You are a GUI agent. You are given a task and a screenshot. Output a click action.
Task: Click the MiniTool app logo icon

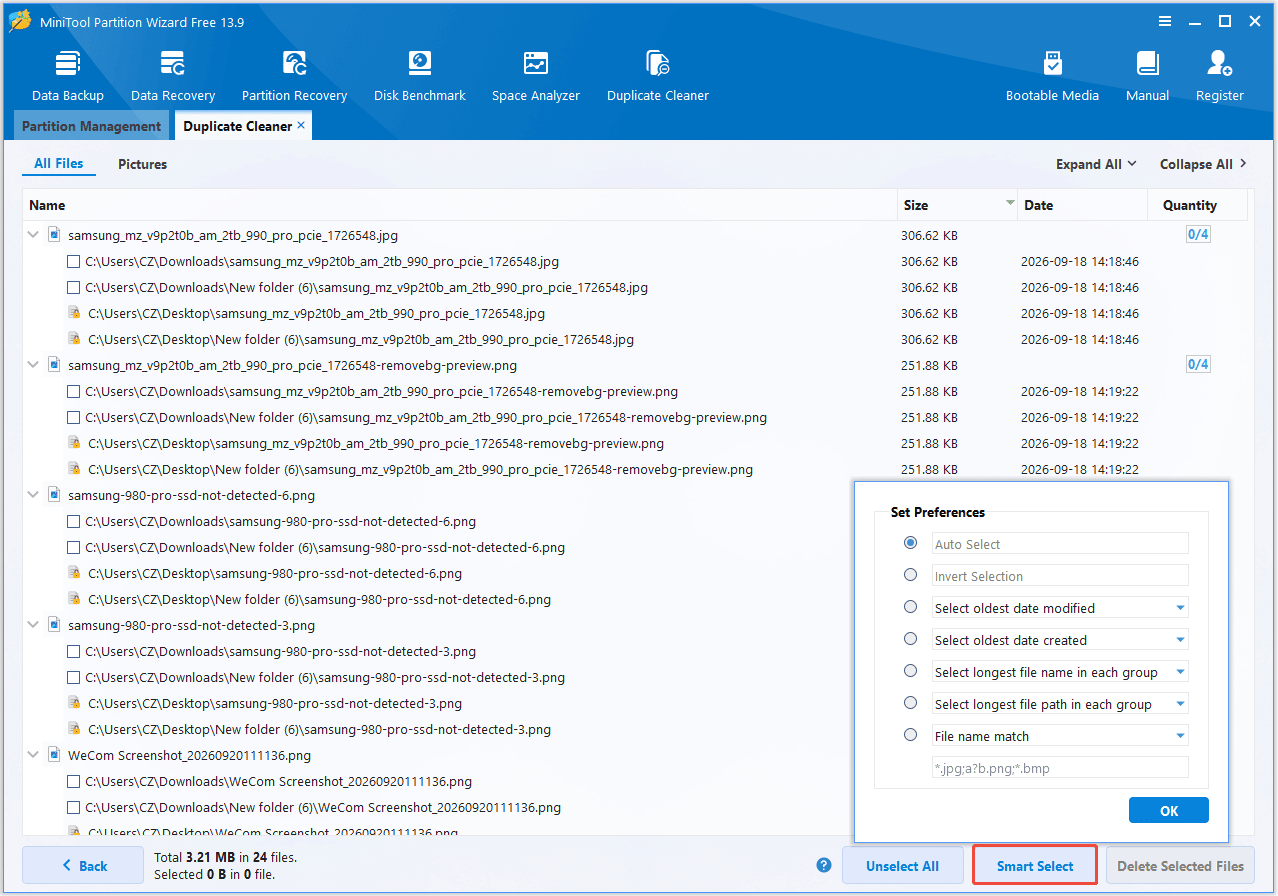point(20,21)
